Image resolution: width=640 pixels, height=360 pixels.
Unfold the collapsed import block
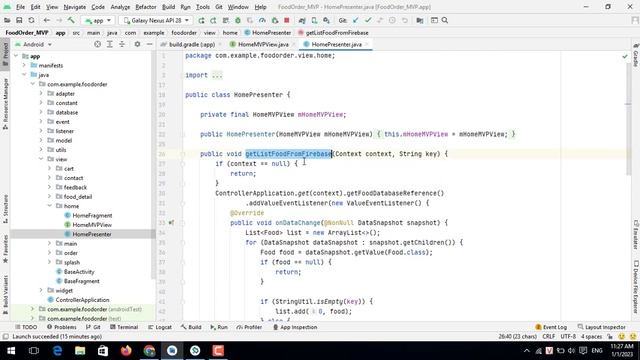pos(217,75)
